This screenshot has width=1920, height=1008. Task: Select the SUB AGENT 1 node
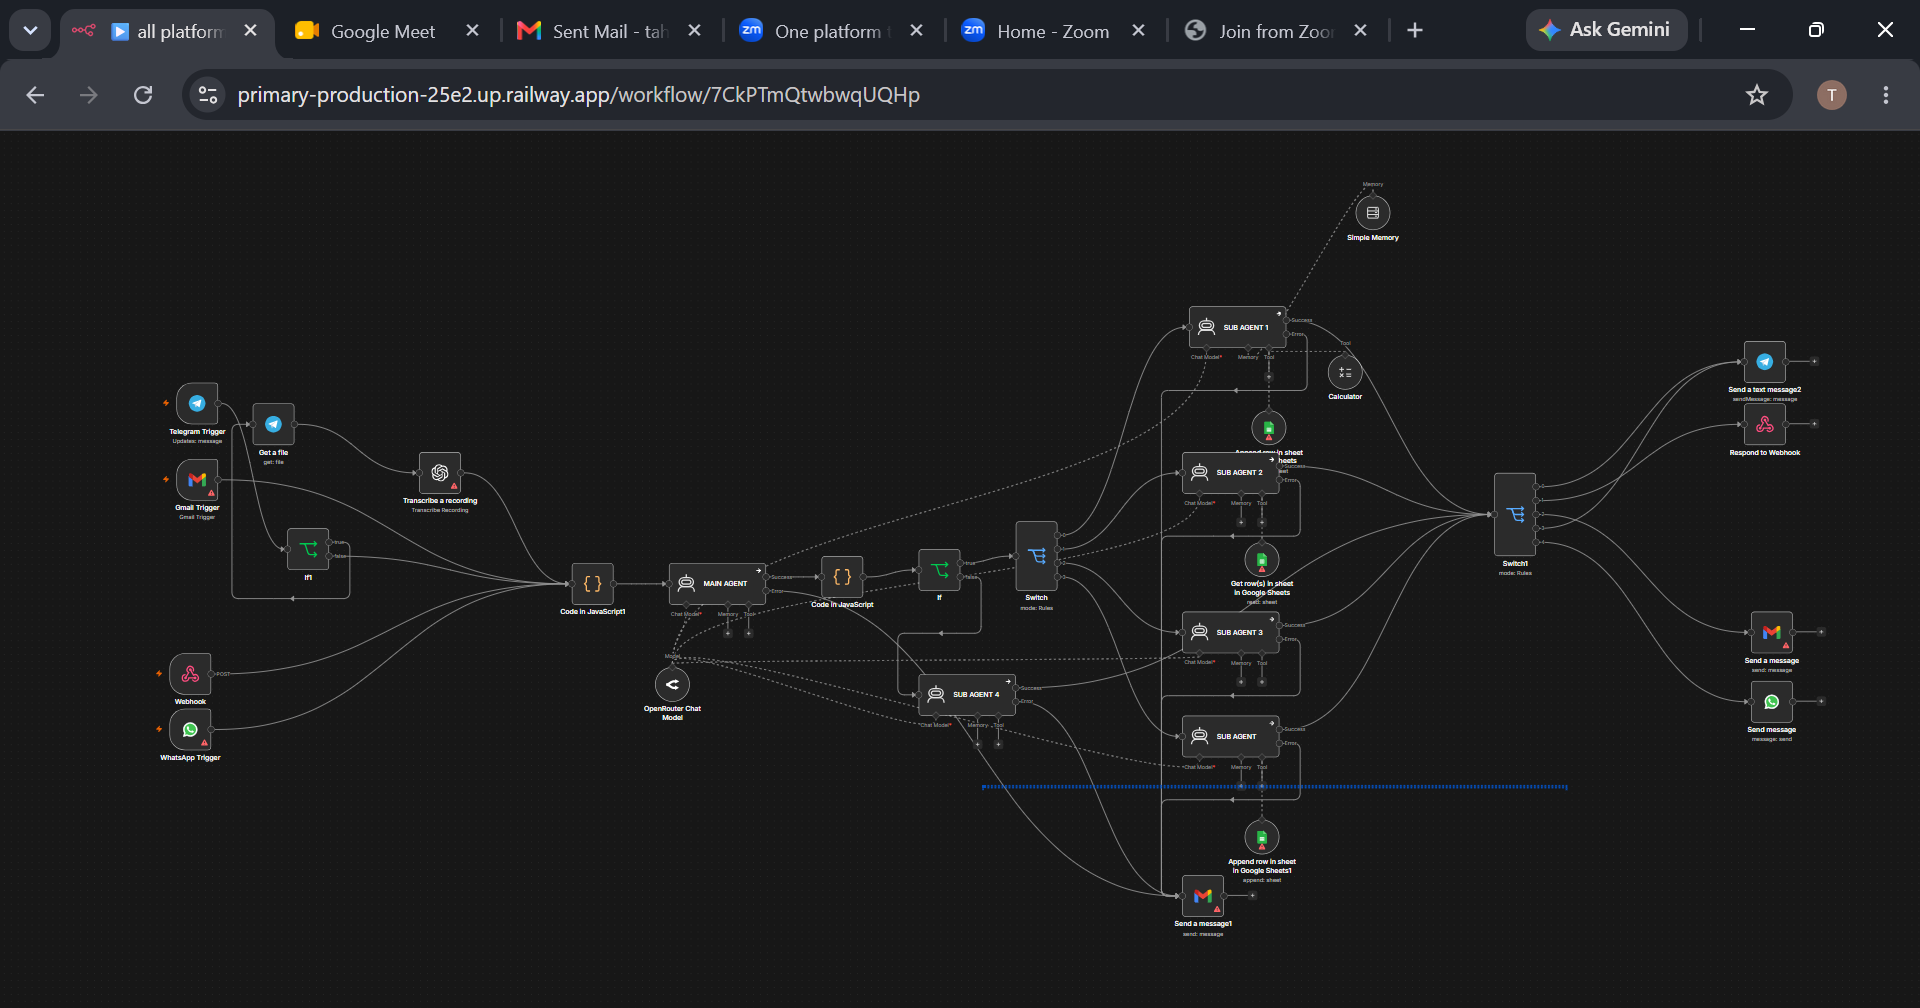[1237, 327]
